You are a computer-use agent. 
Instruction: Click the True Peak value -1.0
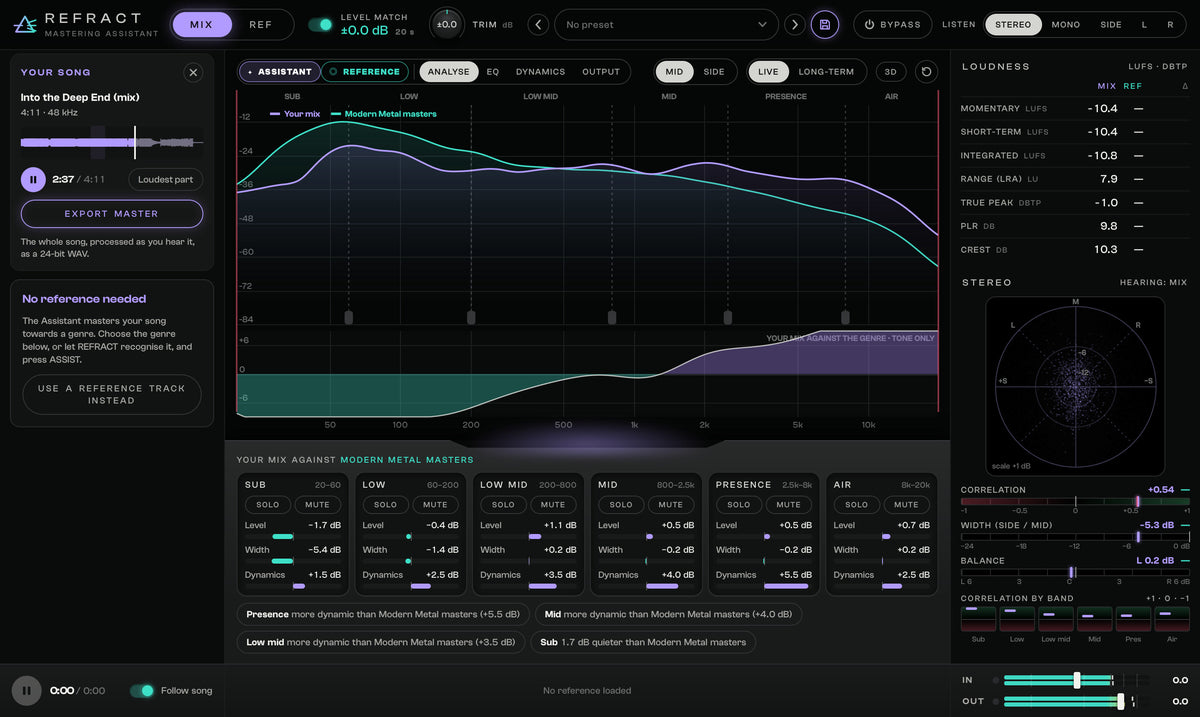pyautogui.click(x=1106, y=203)
